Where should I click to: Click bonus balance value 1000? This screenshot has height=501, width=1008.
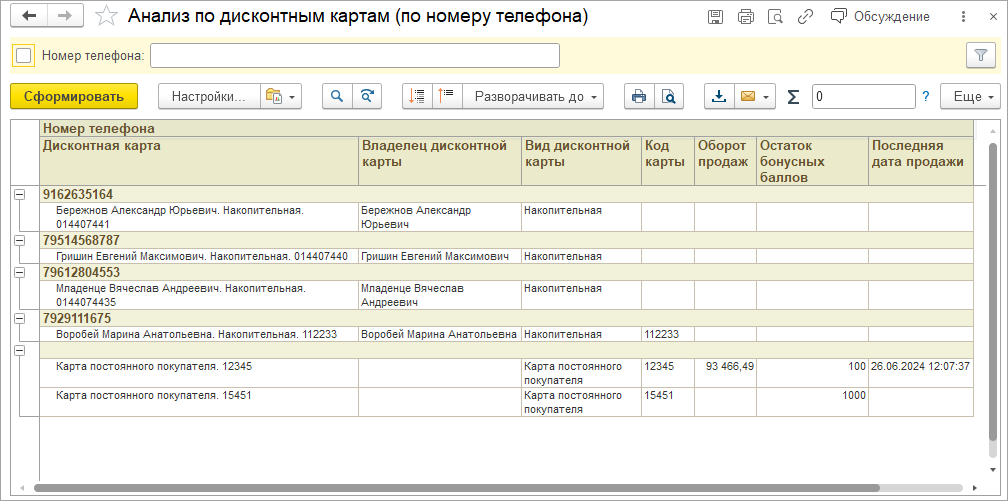[813, 403]
